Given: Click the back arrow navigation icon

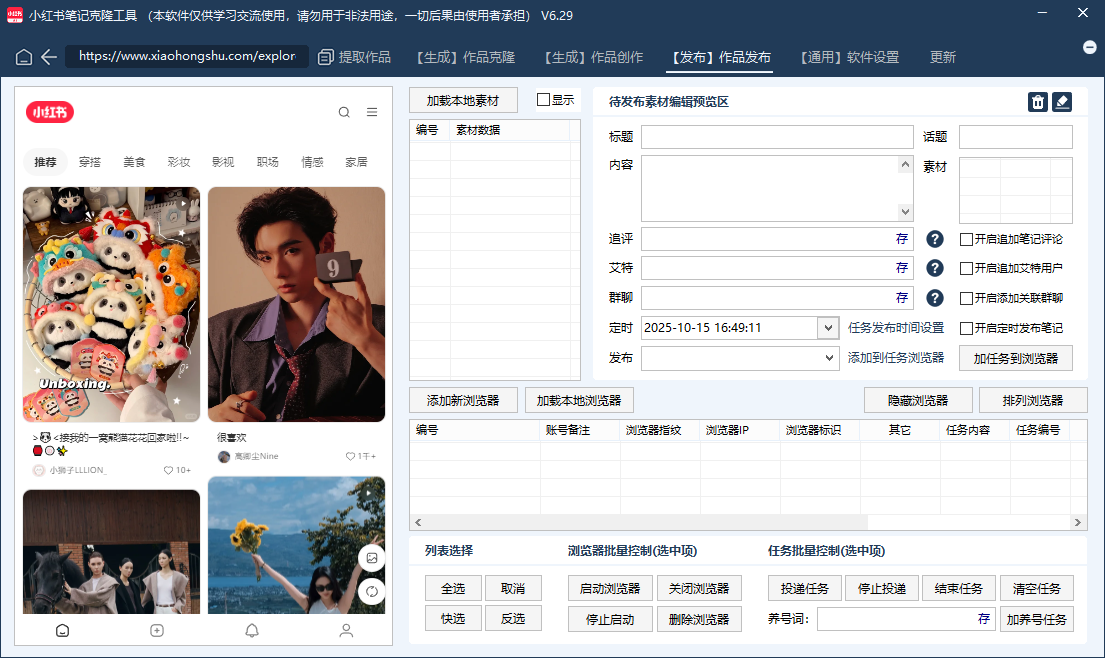Looking at the screenshot, I should (49, 57).
